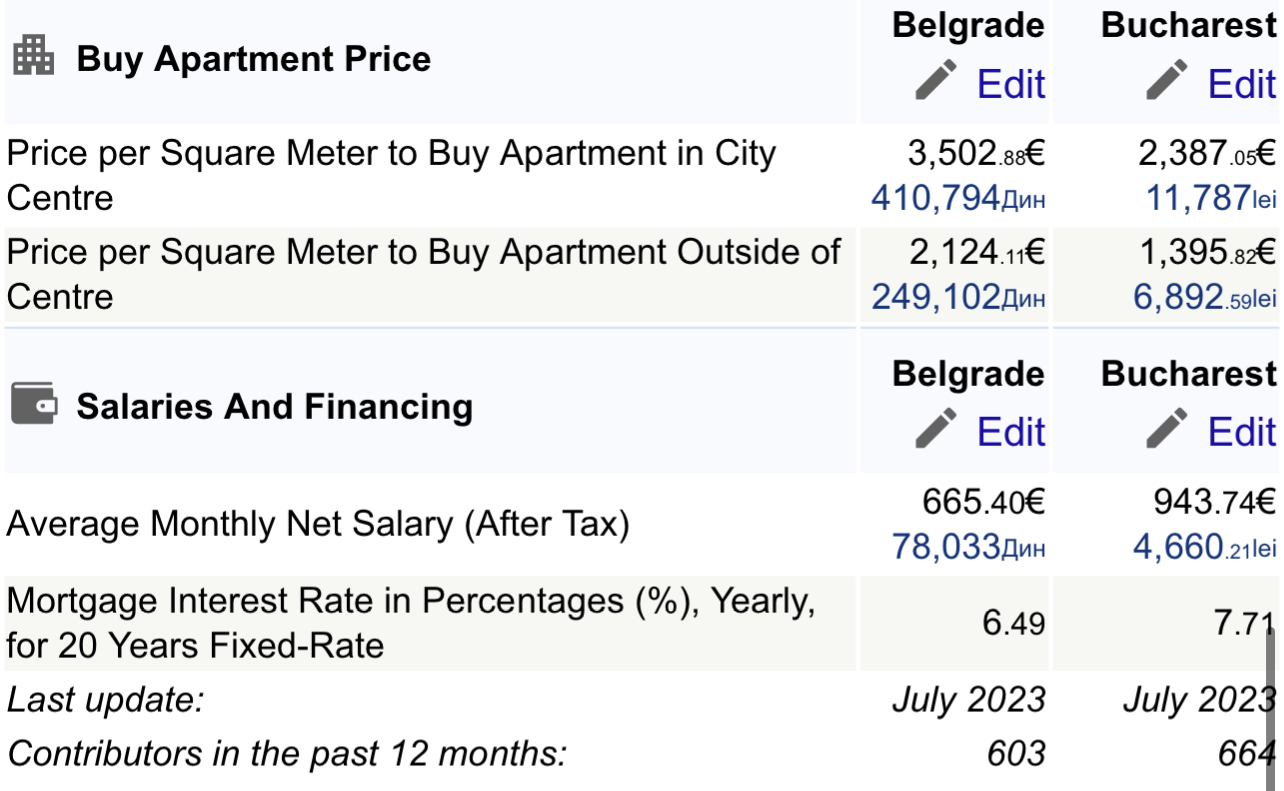The height and width of the screenshot is (791, 1284).
Task: Open Belgrade's Edit link for salaries and financing
Action: point(1011,432)
